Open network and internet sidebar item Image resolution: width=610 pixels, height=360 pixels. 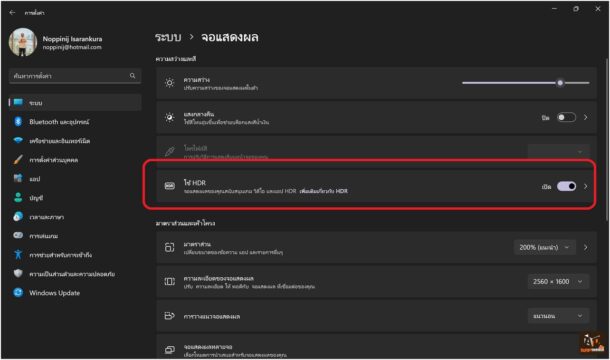75,140
